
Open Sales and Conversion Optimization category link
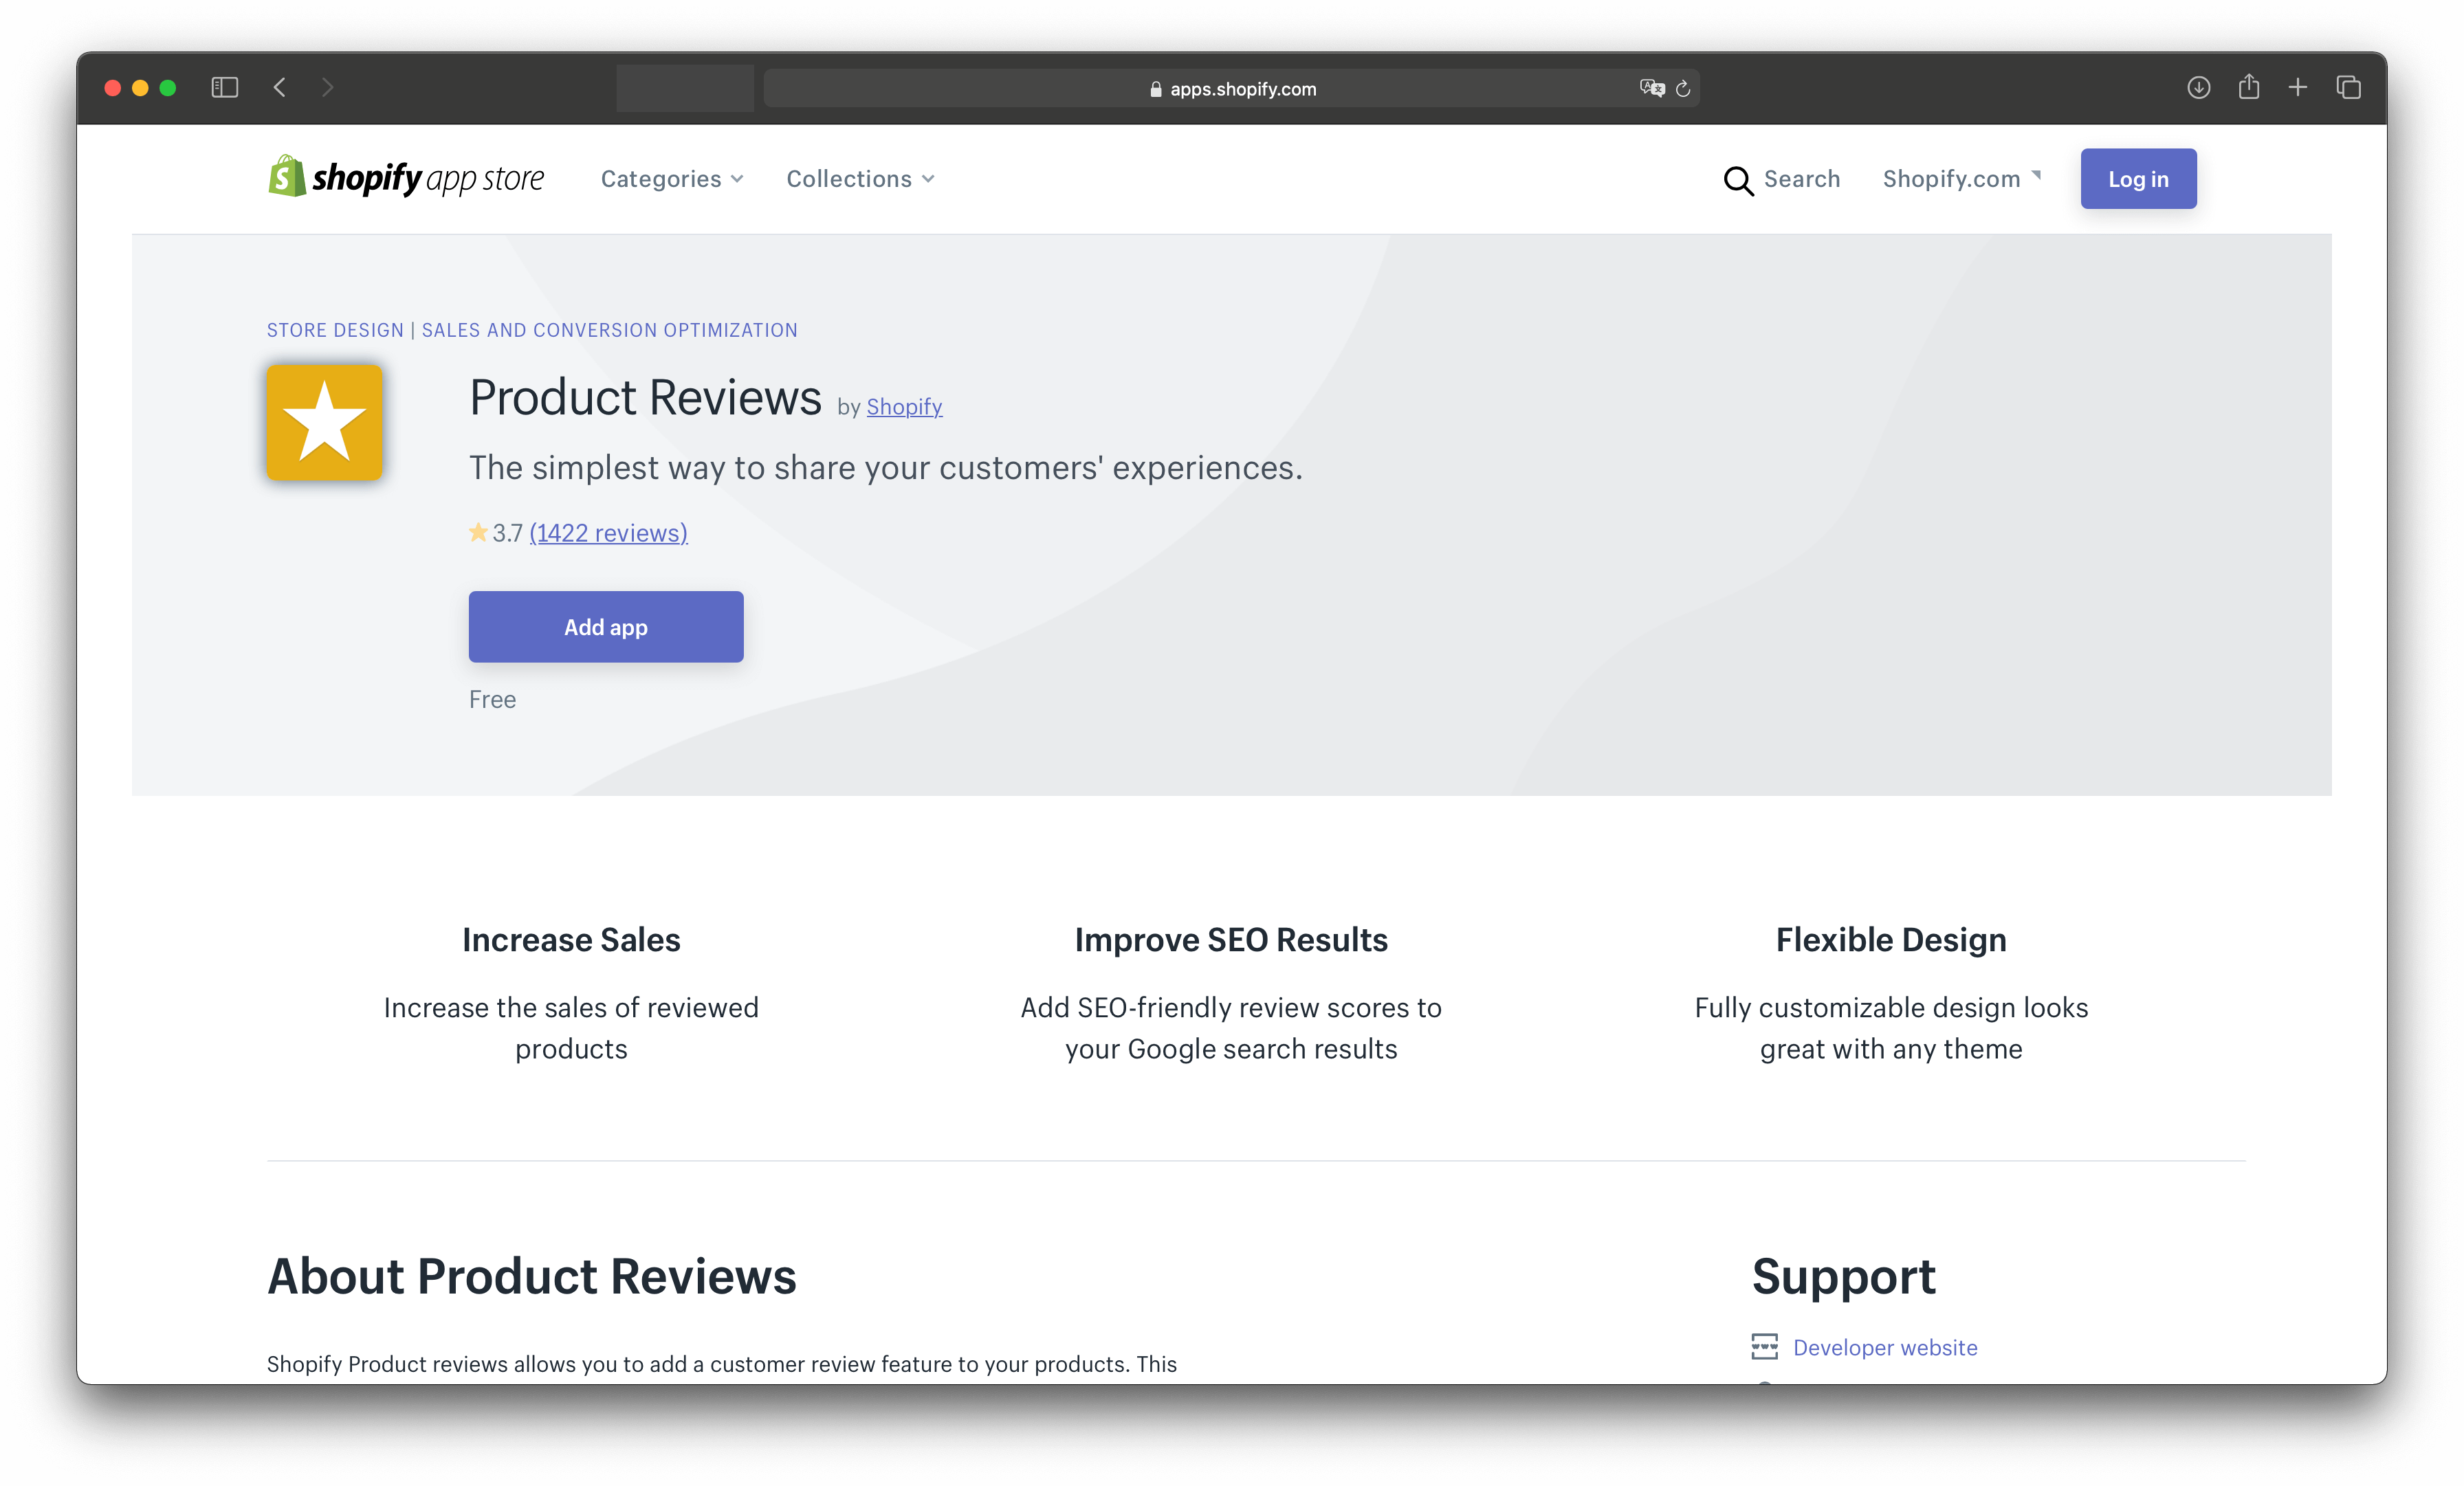click(609, 330)
